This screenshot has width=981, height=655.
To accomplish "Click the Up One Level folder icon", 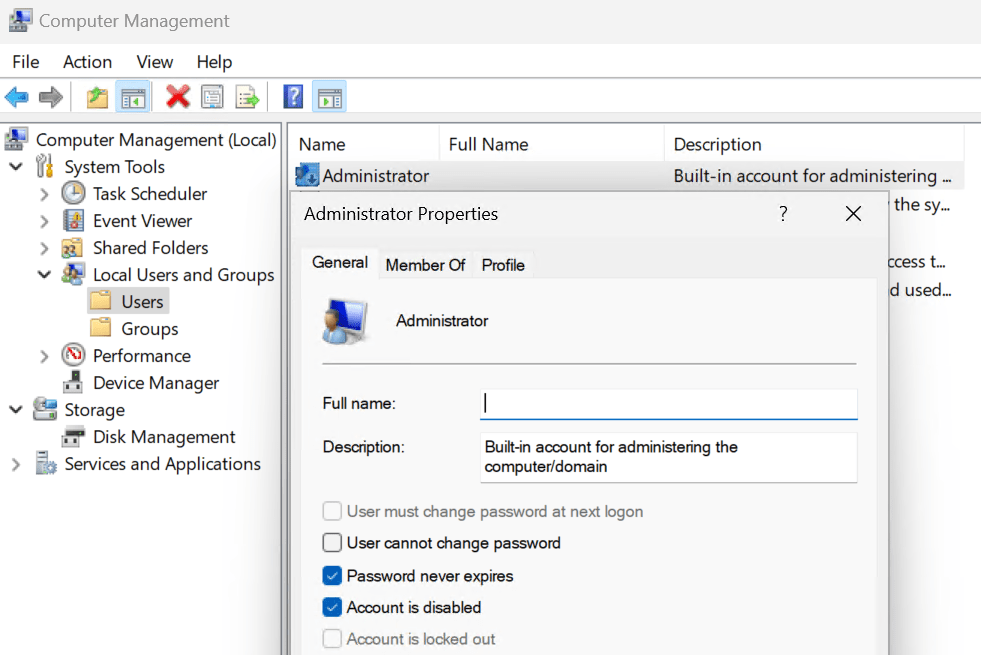I will pos(97,97).
